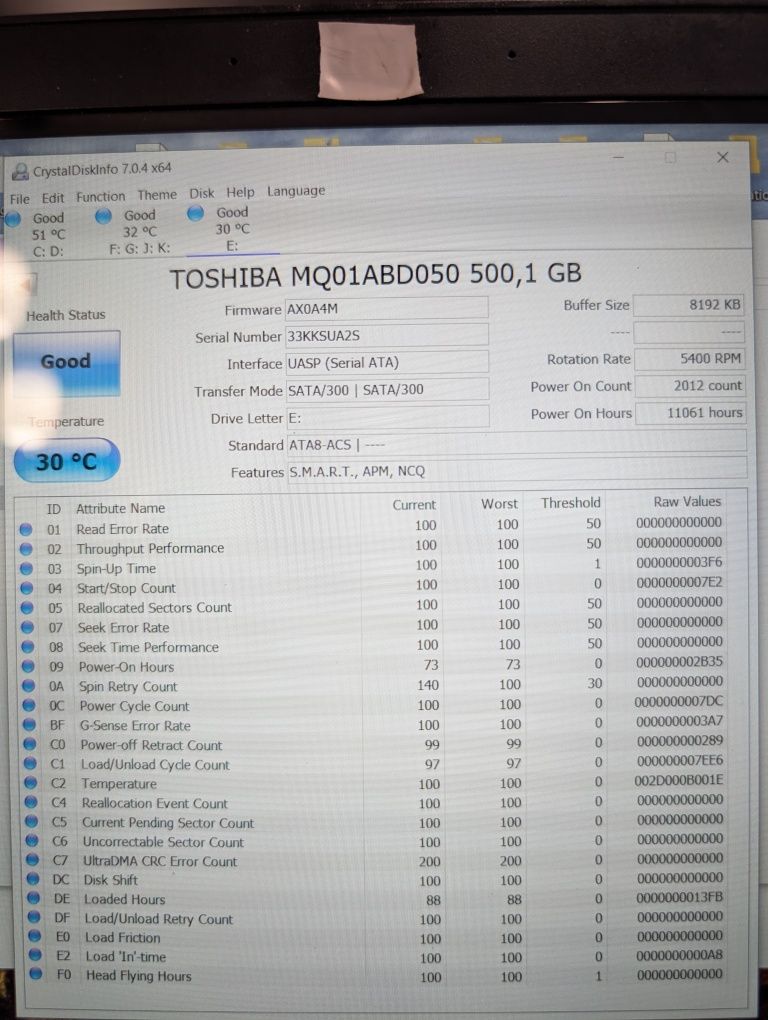Click the Transfer Mode field SATA/300
Screen dimensions: 768x1020
click(x=388, y=390)
